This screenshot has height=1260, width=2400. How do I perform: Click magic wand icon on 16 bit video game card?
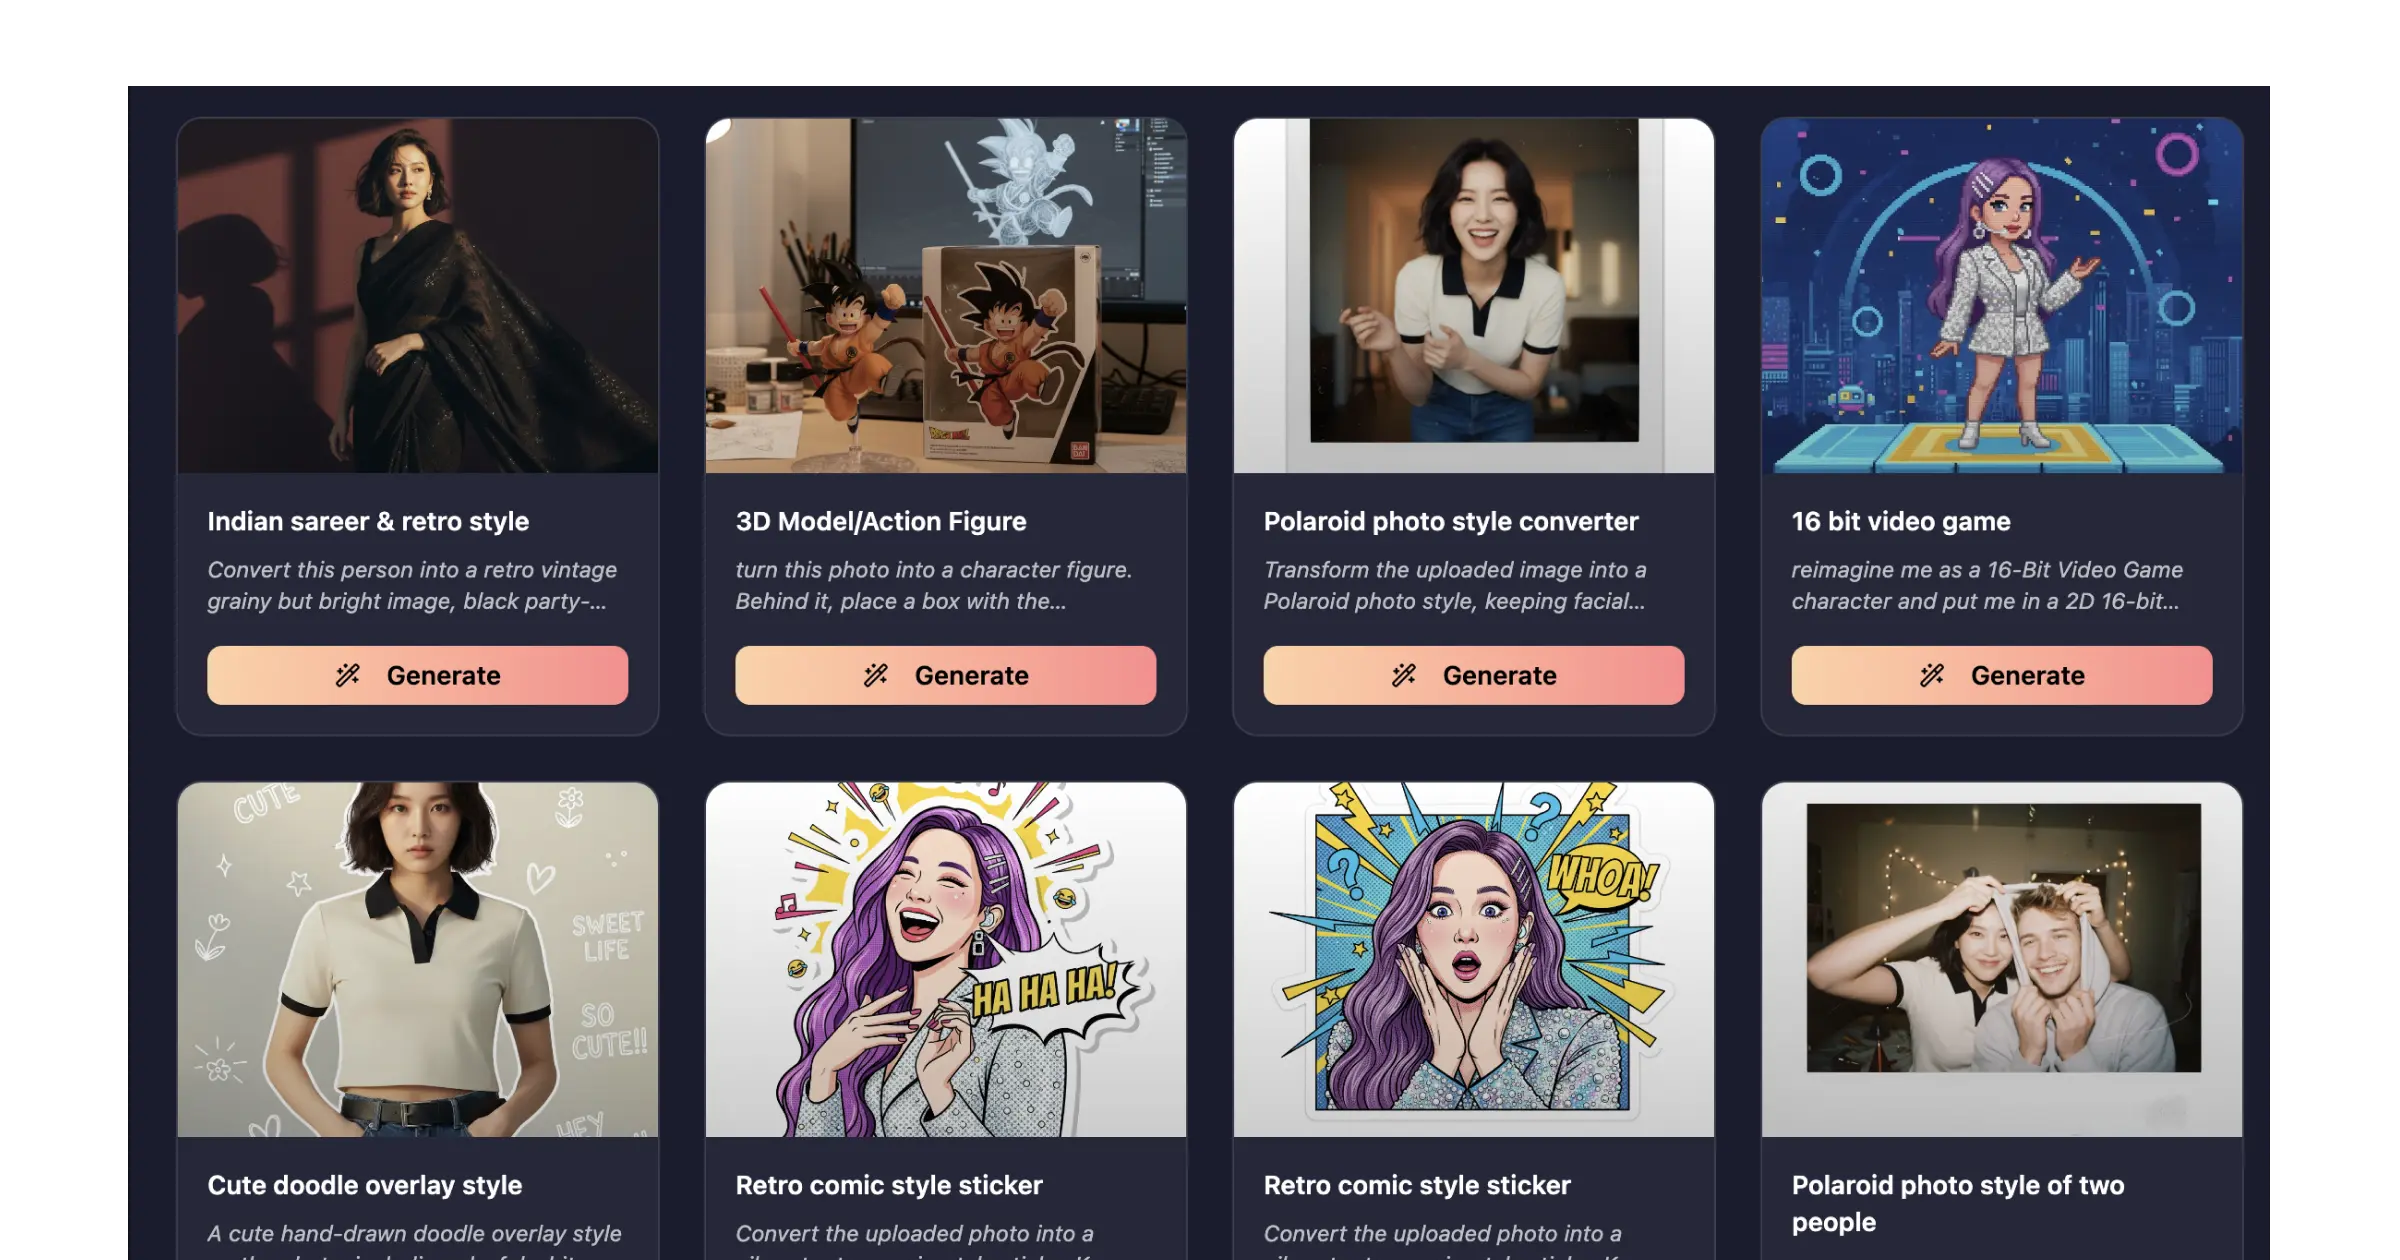1932,675
